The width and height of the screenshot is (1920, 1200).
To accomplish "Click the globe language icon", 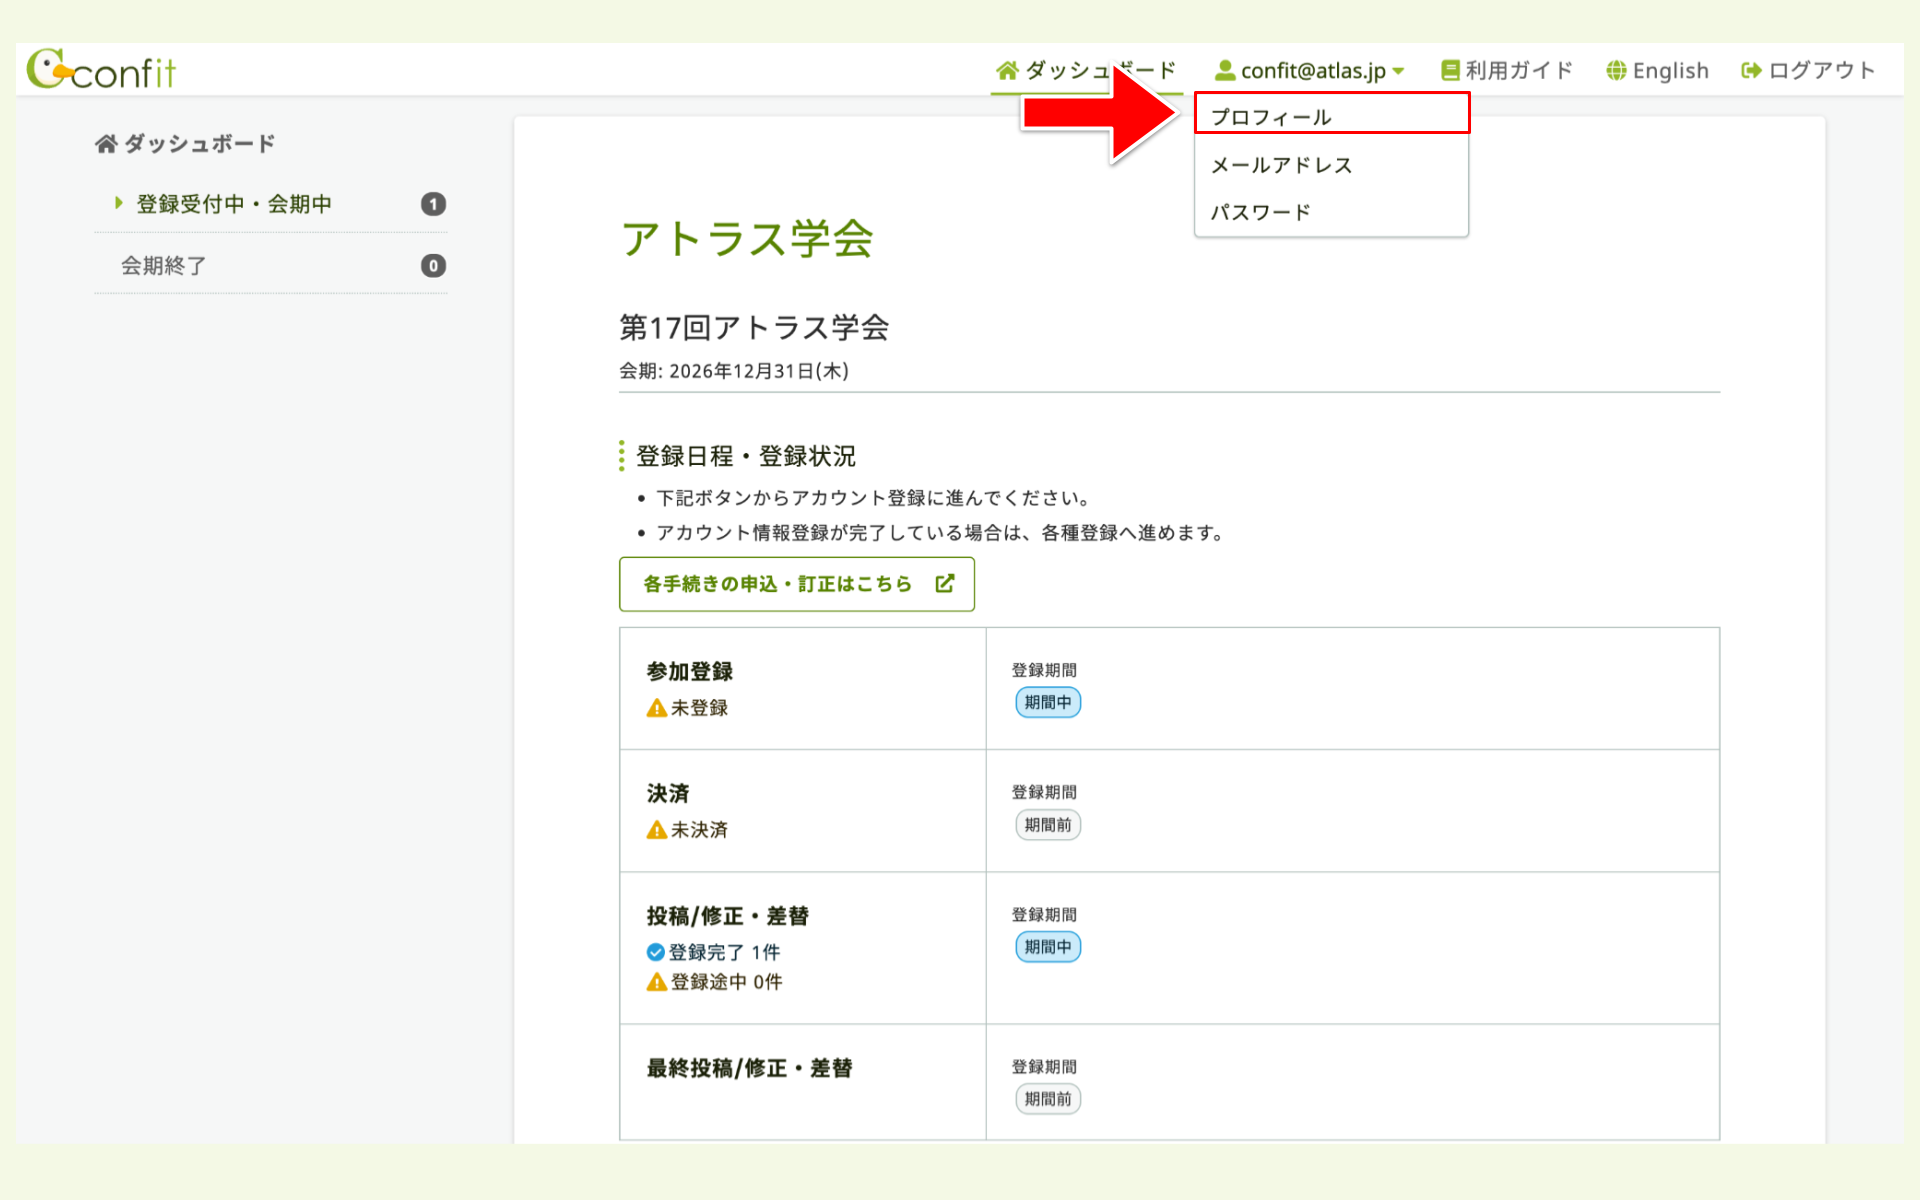I will (x=1616, y=70).
